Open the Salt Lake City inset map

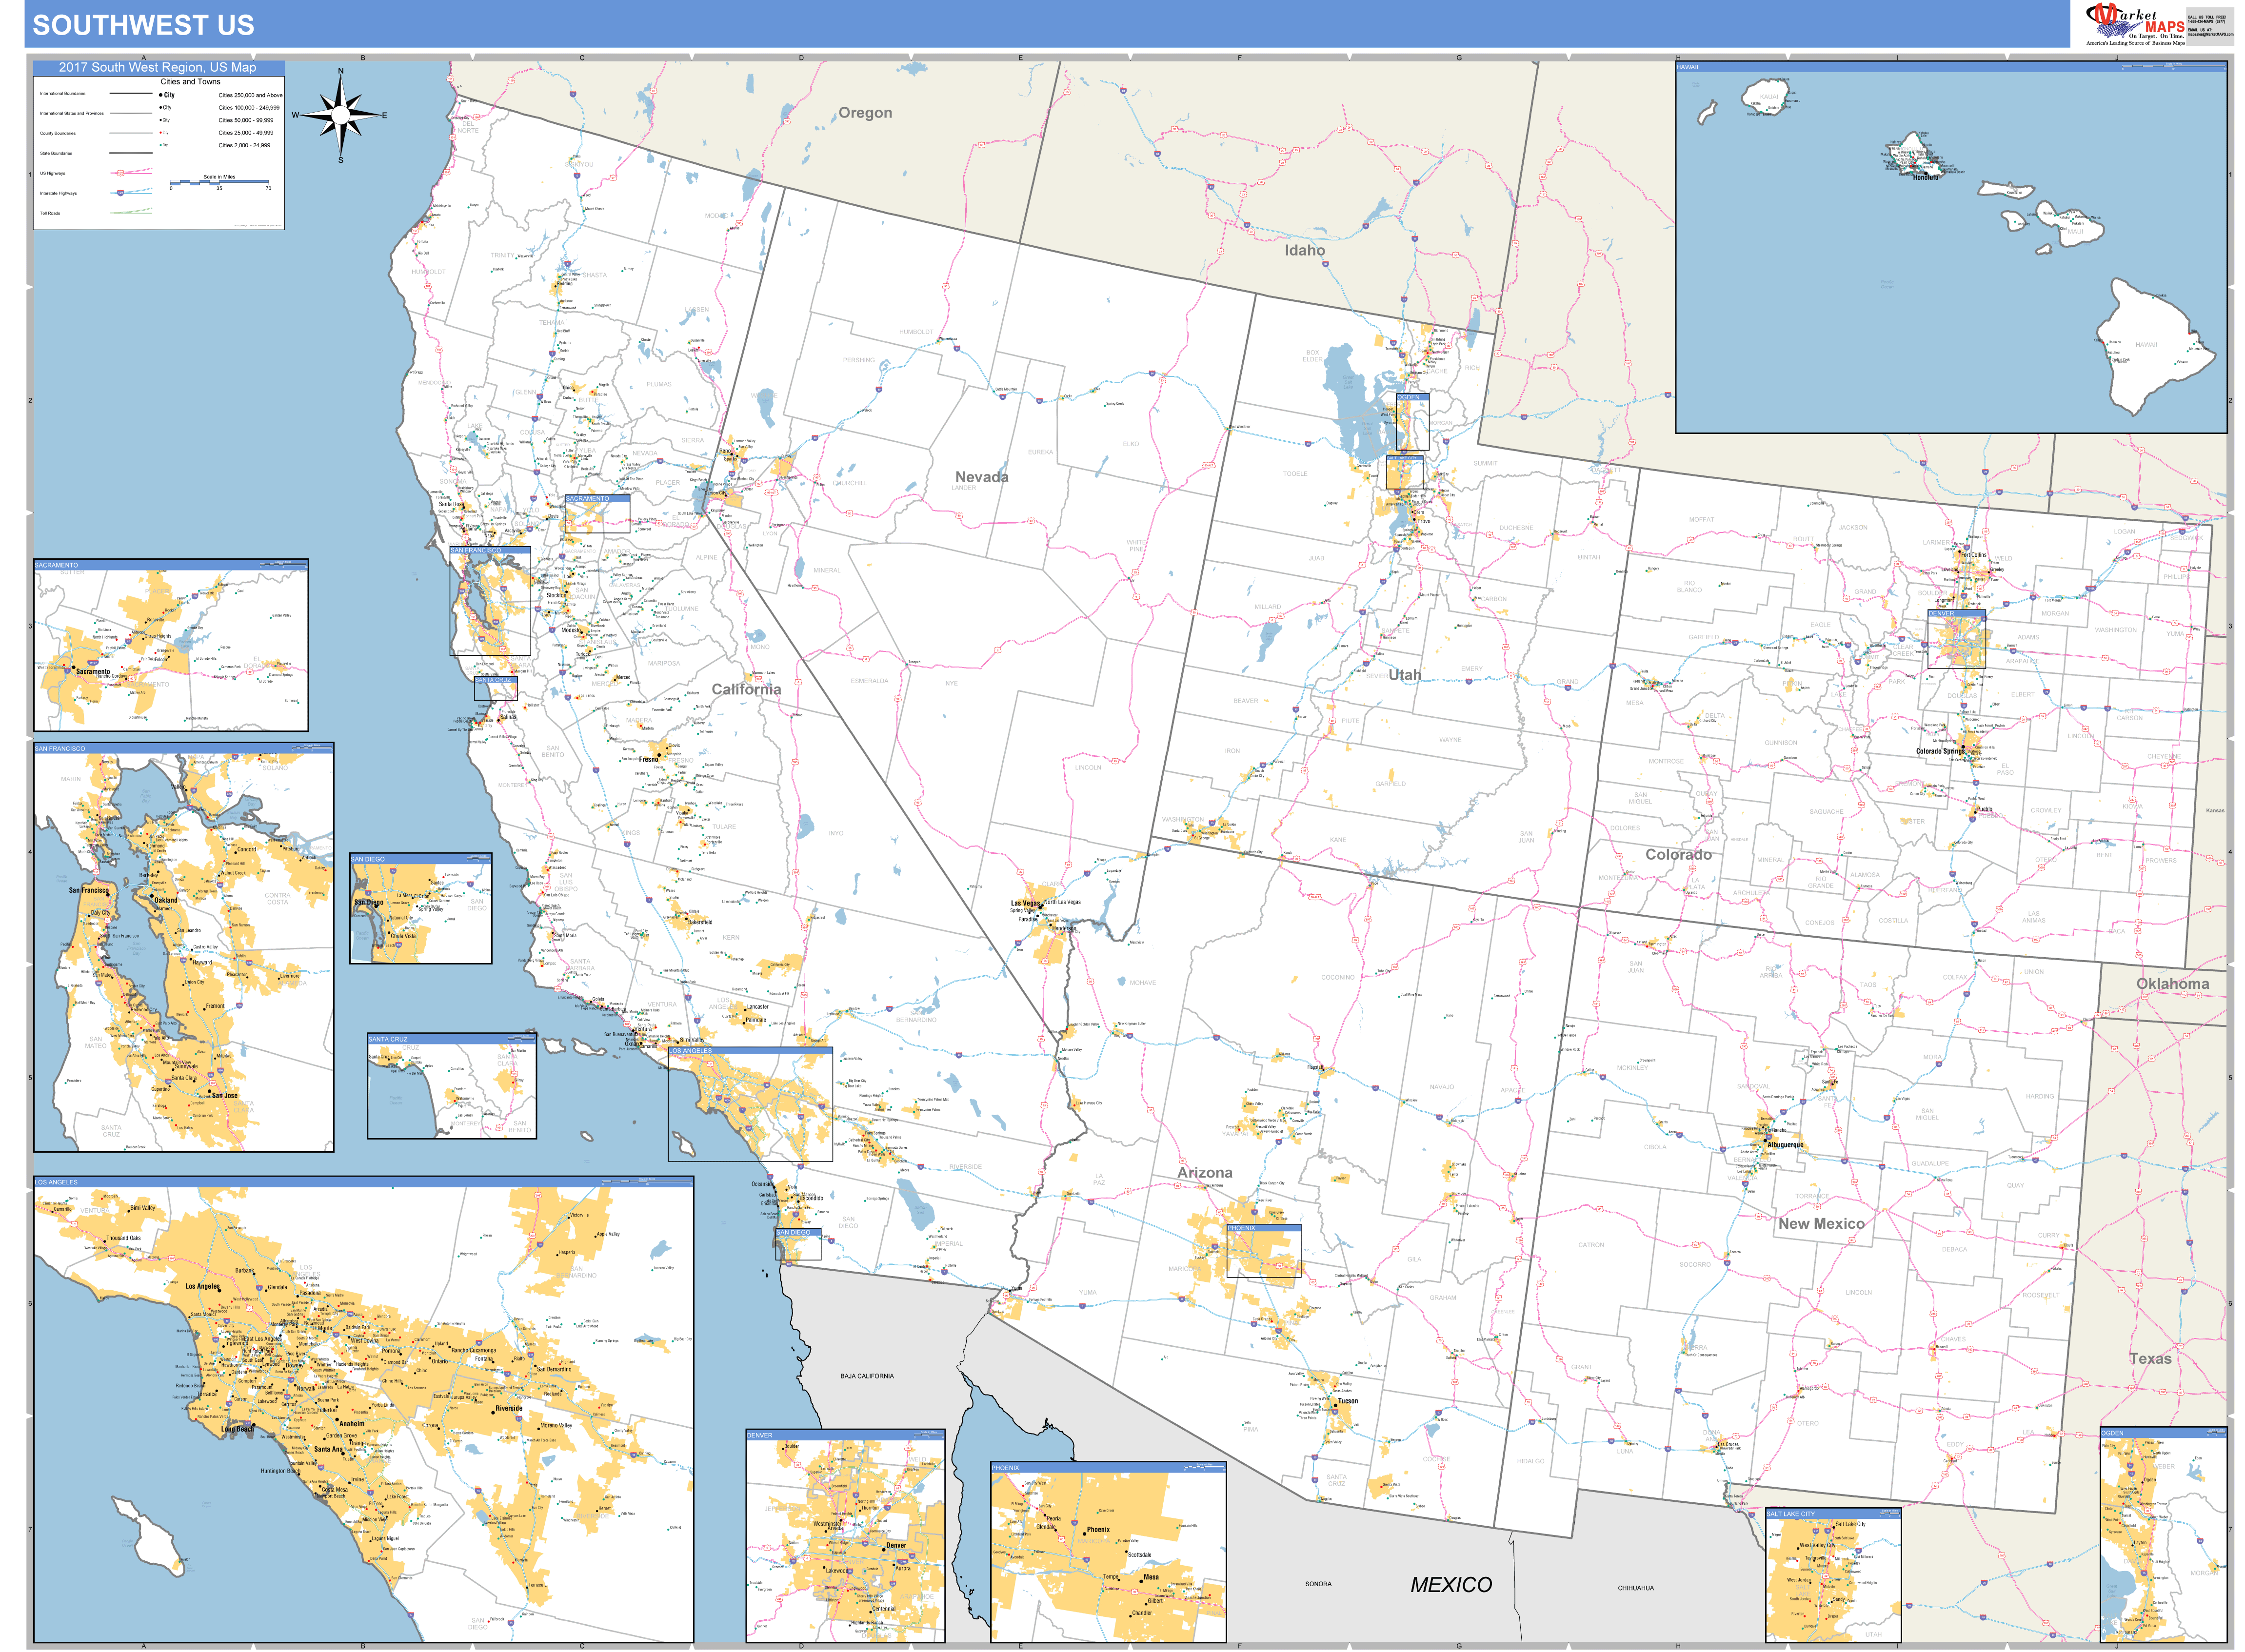pyautogui.click(x=1832, y=1575)
